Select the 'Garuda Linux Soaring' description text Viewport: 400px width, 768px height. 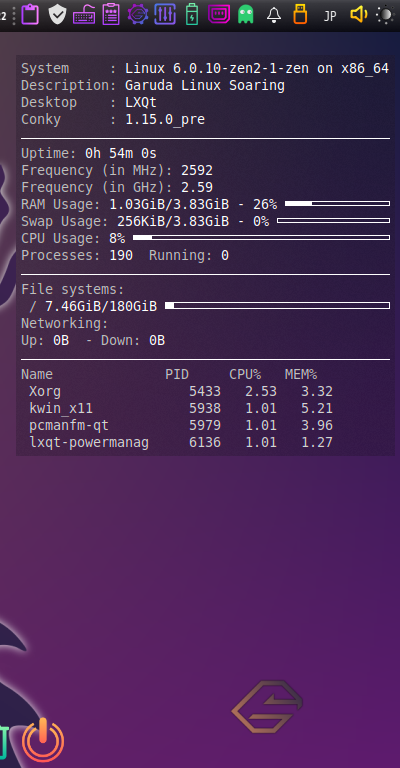(x=205, y=86)
